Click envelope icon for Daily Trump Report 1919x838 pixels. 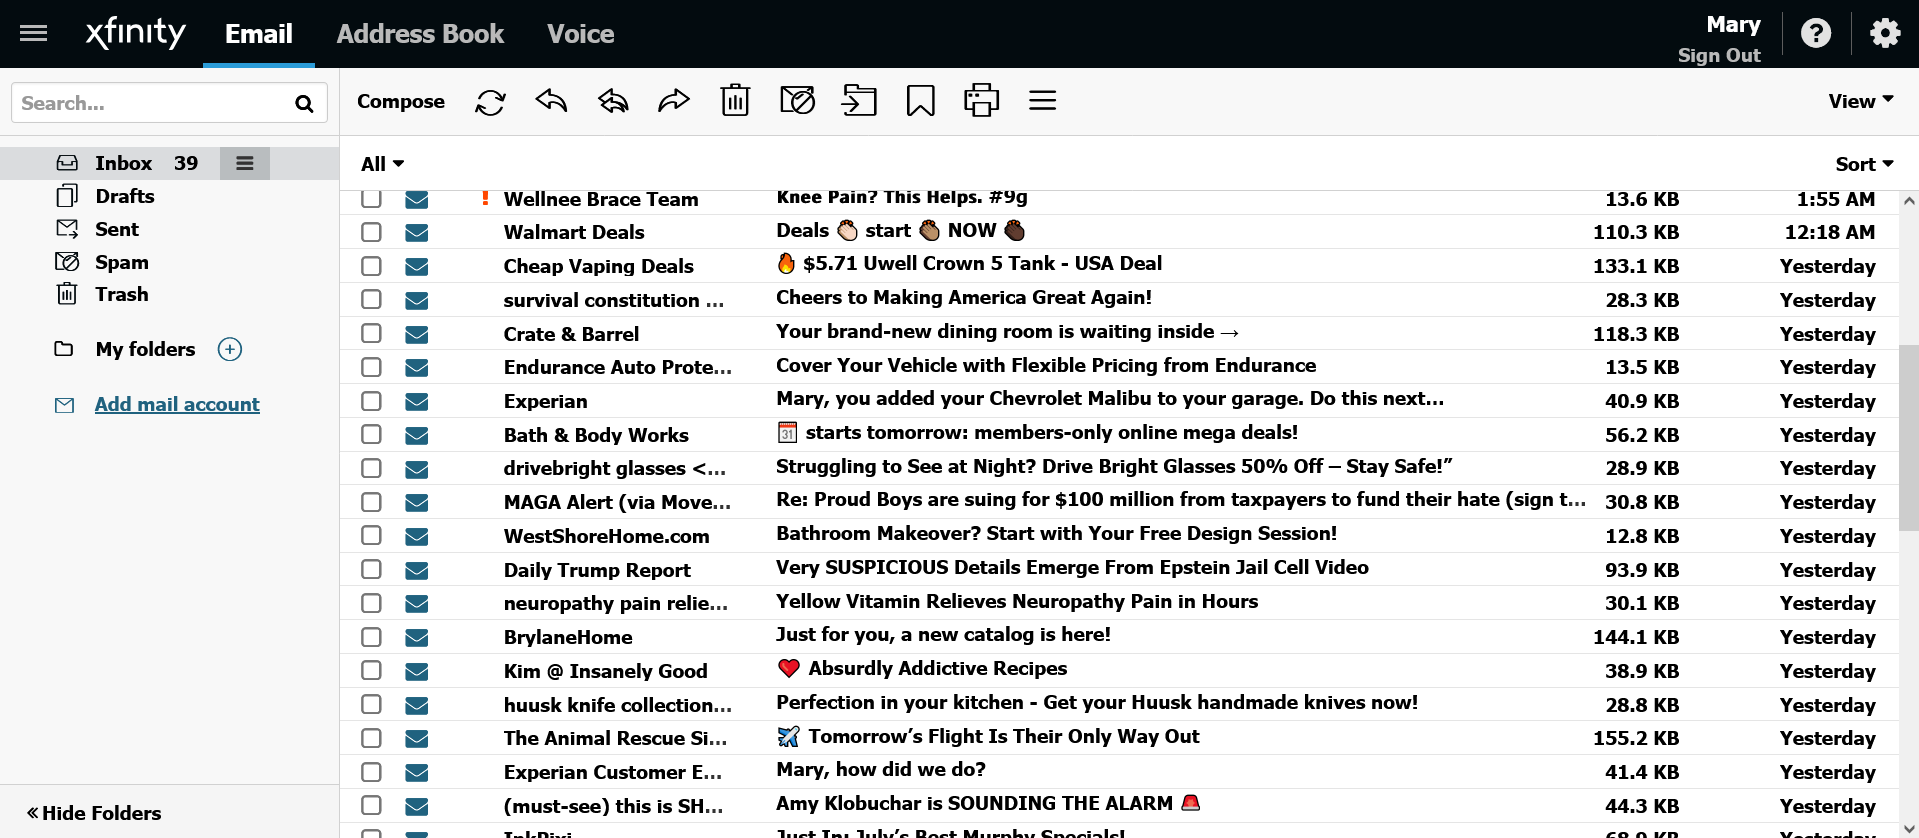click(417, 570)
